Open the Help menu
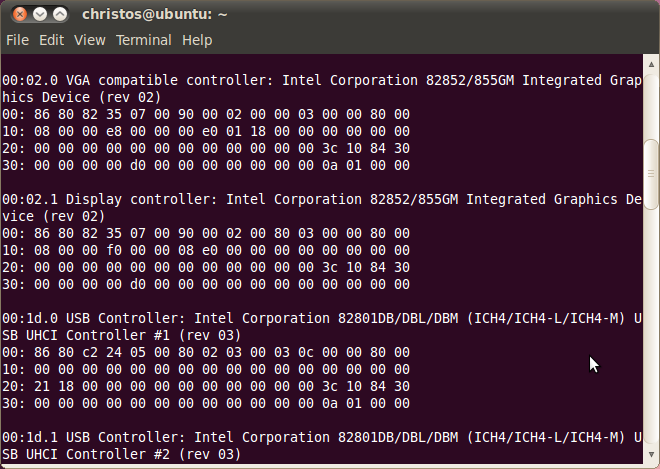The width and height of the screenshot is (660, 469). pyautogui.click(x=197, y=40)
